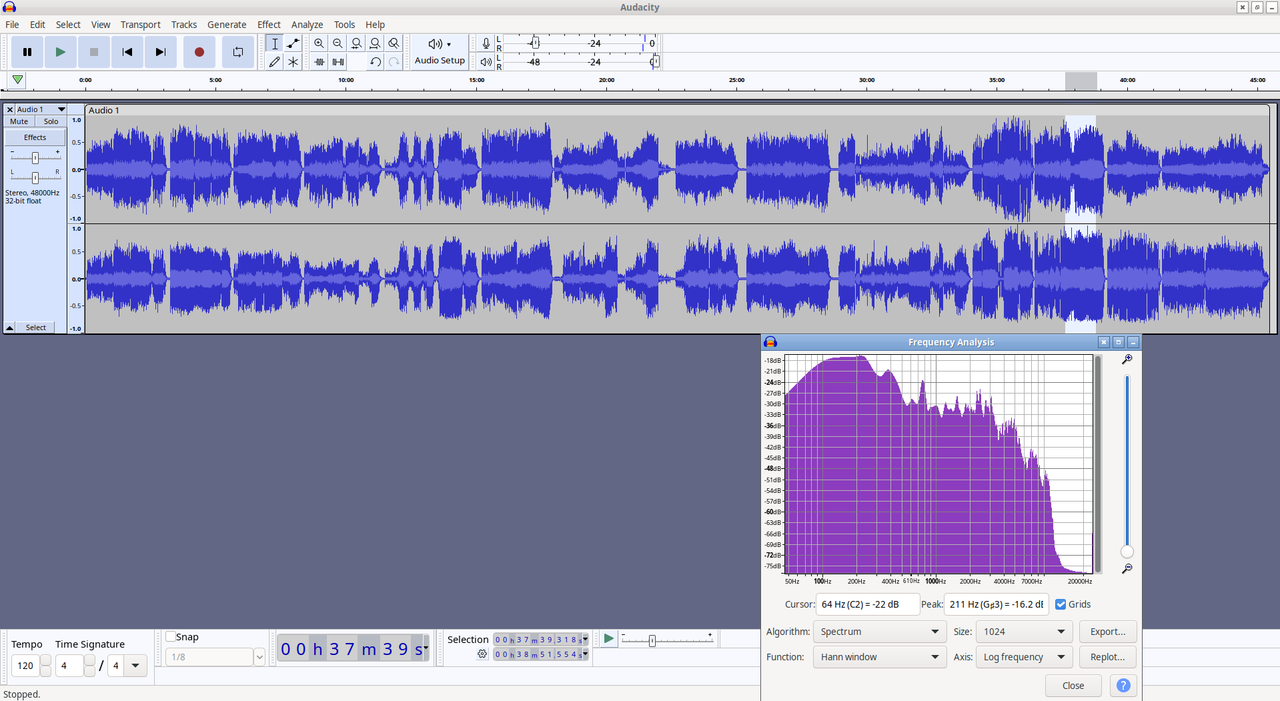The image size is (1280, 701).
Task: Click the Redo arrow icon
Action: [x=394, y=62]
